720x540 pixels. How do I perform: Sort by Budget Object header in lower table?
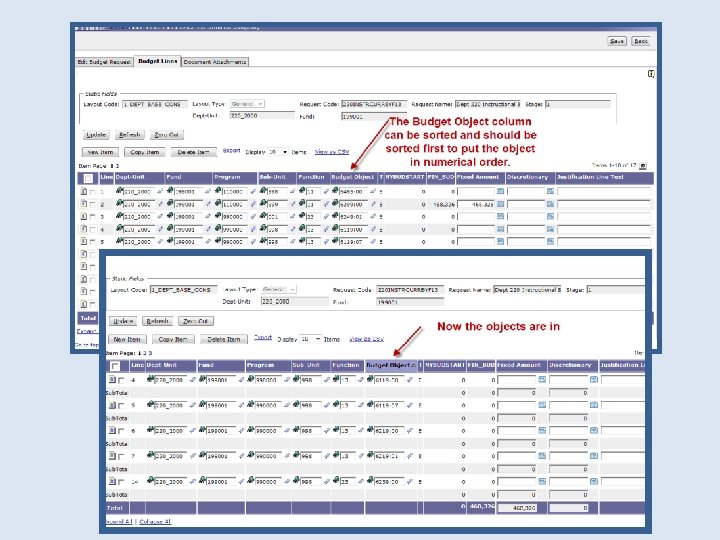pos(391,366)
